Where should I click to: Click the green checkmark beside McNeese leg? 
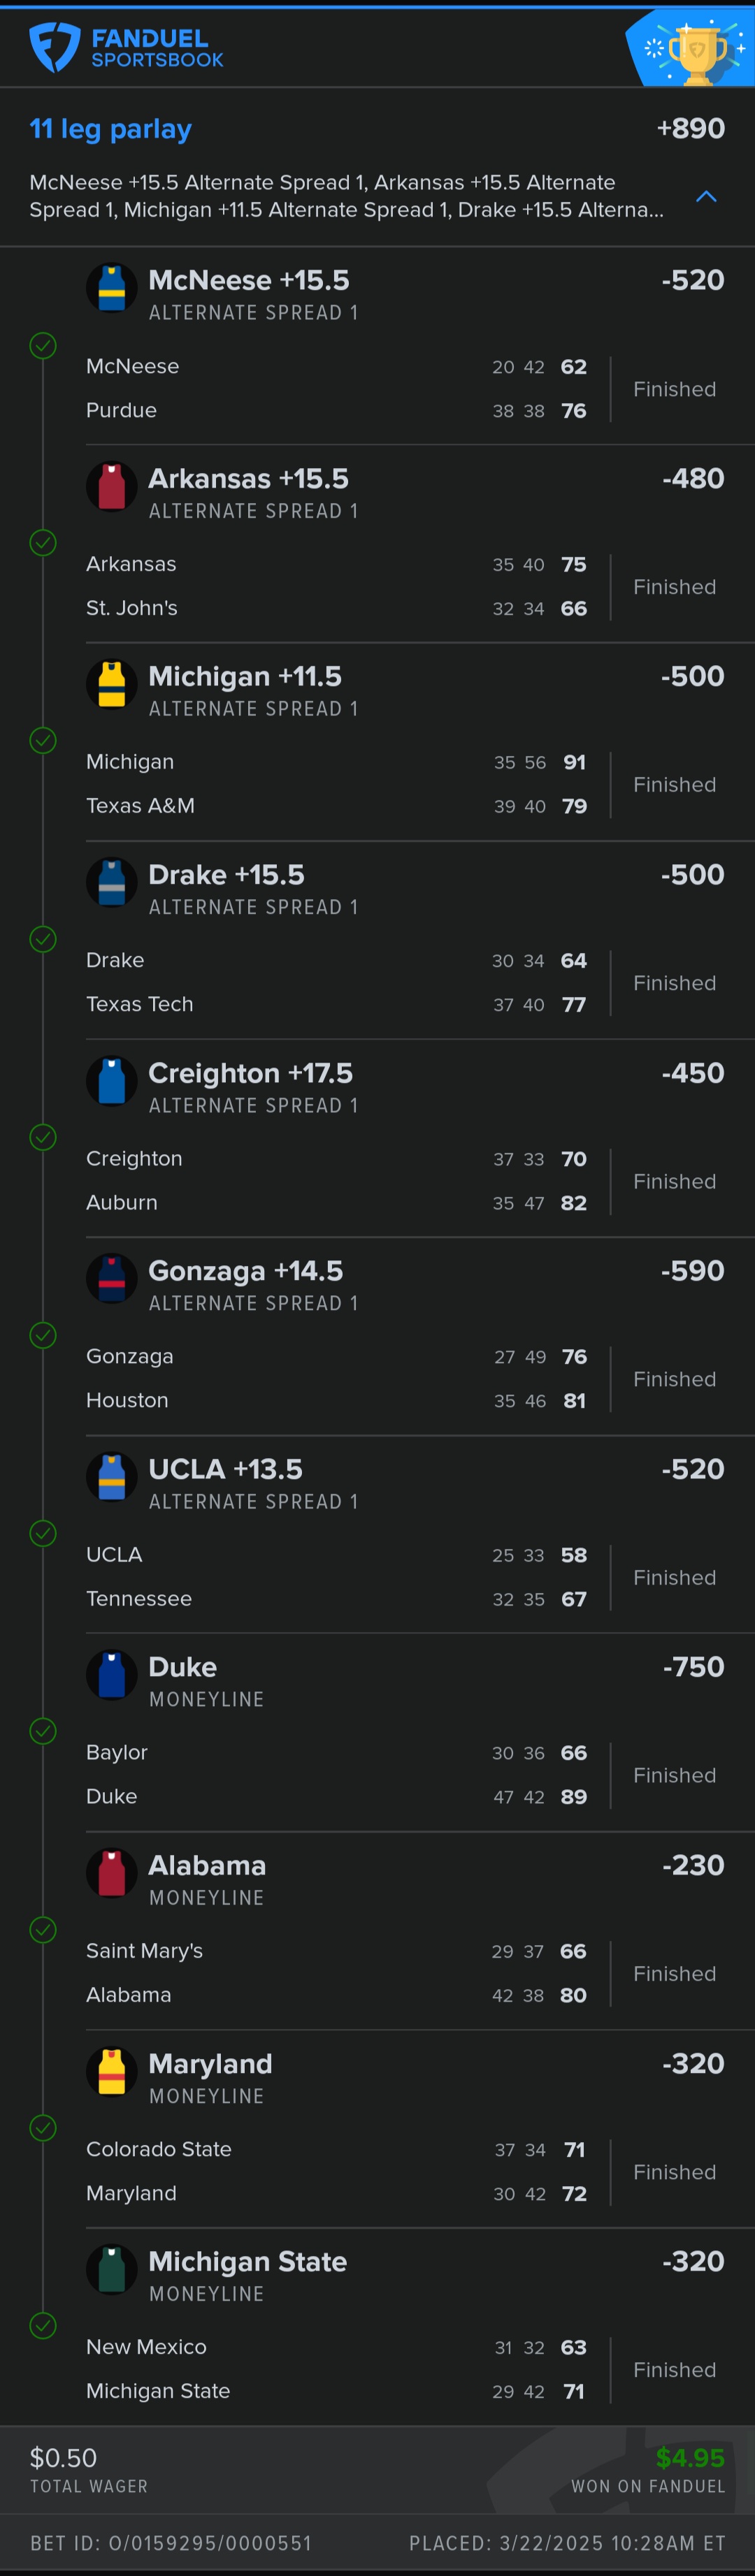pos(43,346)
